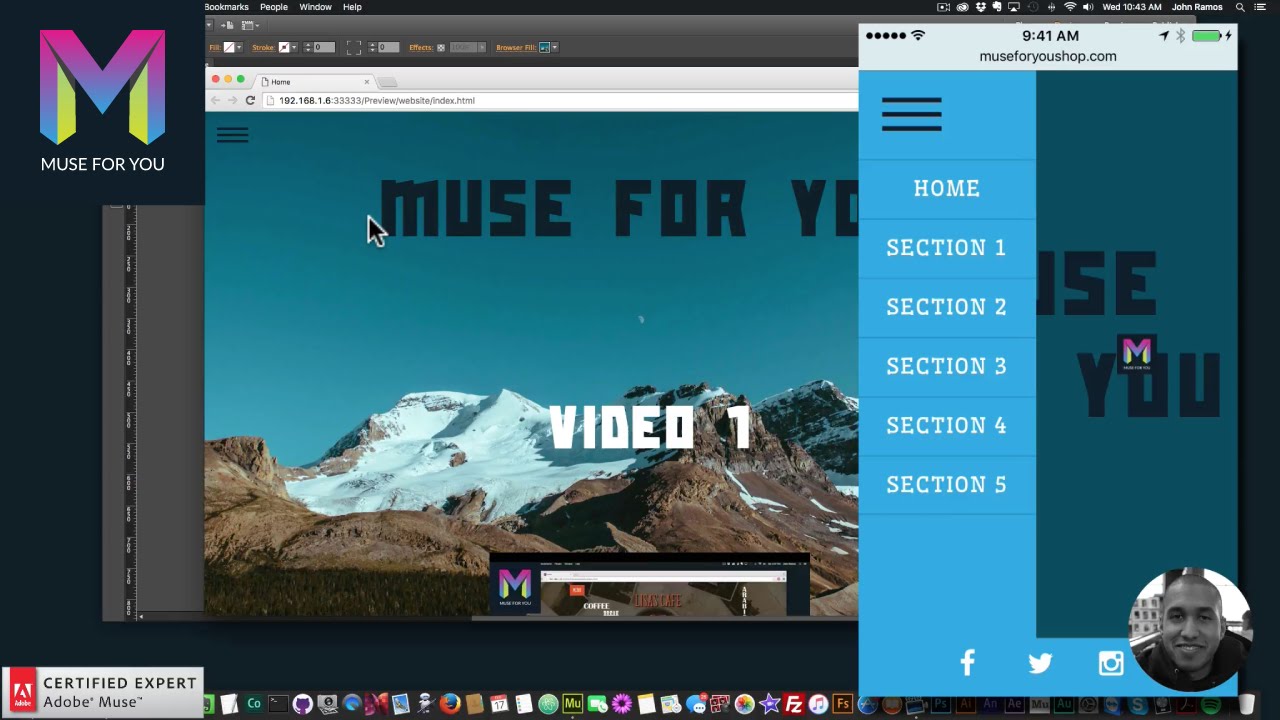Image resolution: width=1280 pixels, height=720 pixels.
Task: Open the Stroke label link in Muse
Action: point(263,47)
